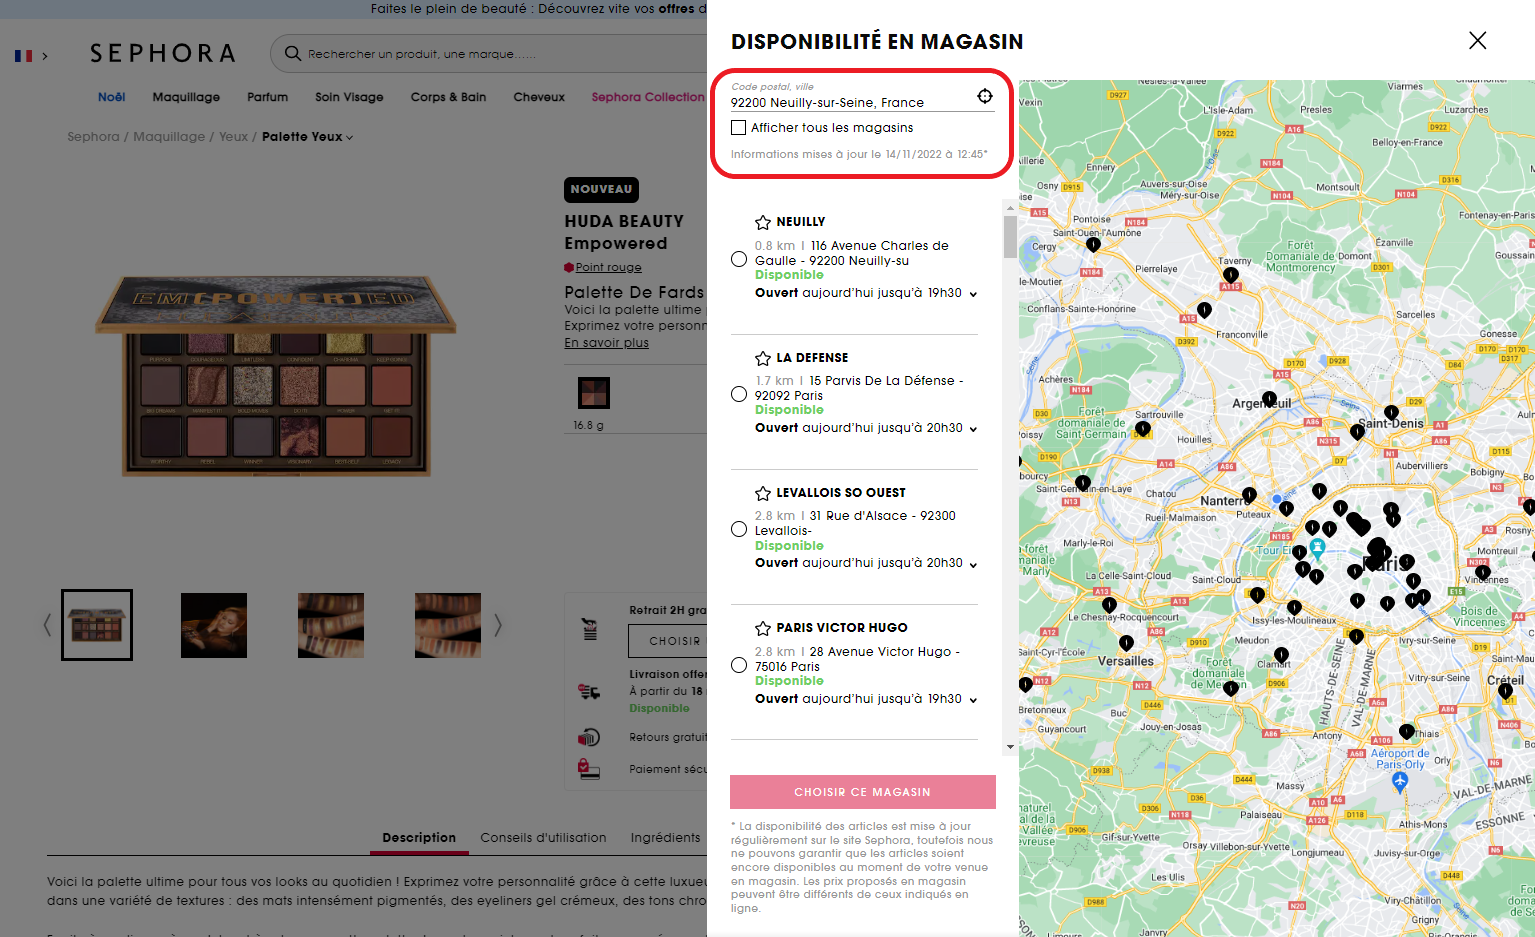
Task: Select the palette shade swatch
Action: pos(594,393)
